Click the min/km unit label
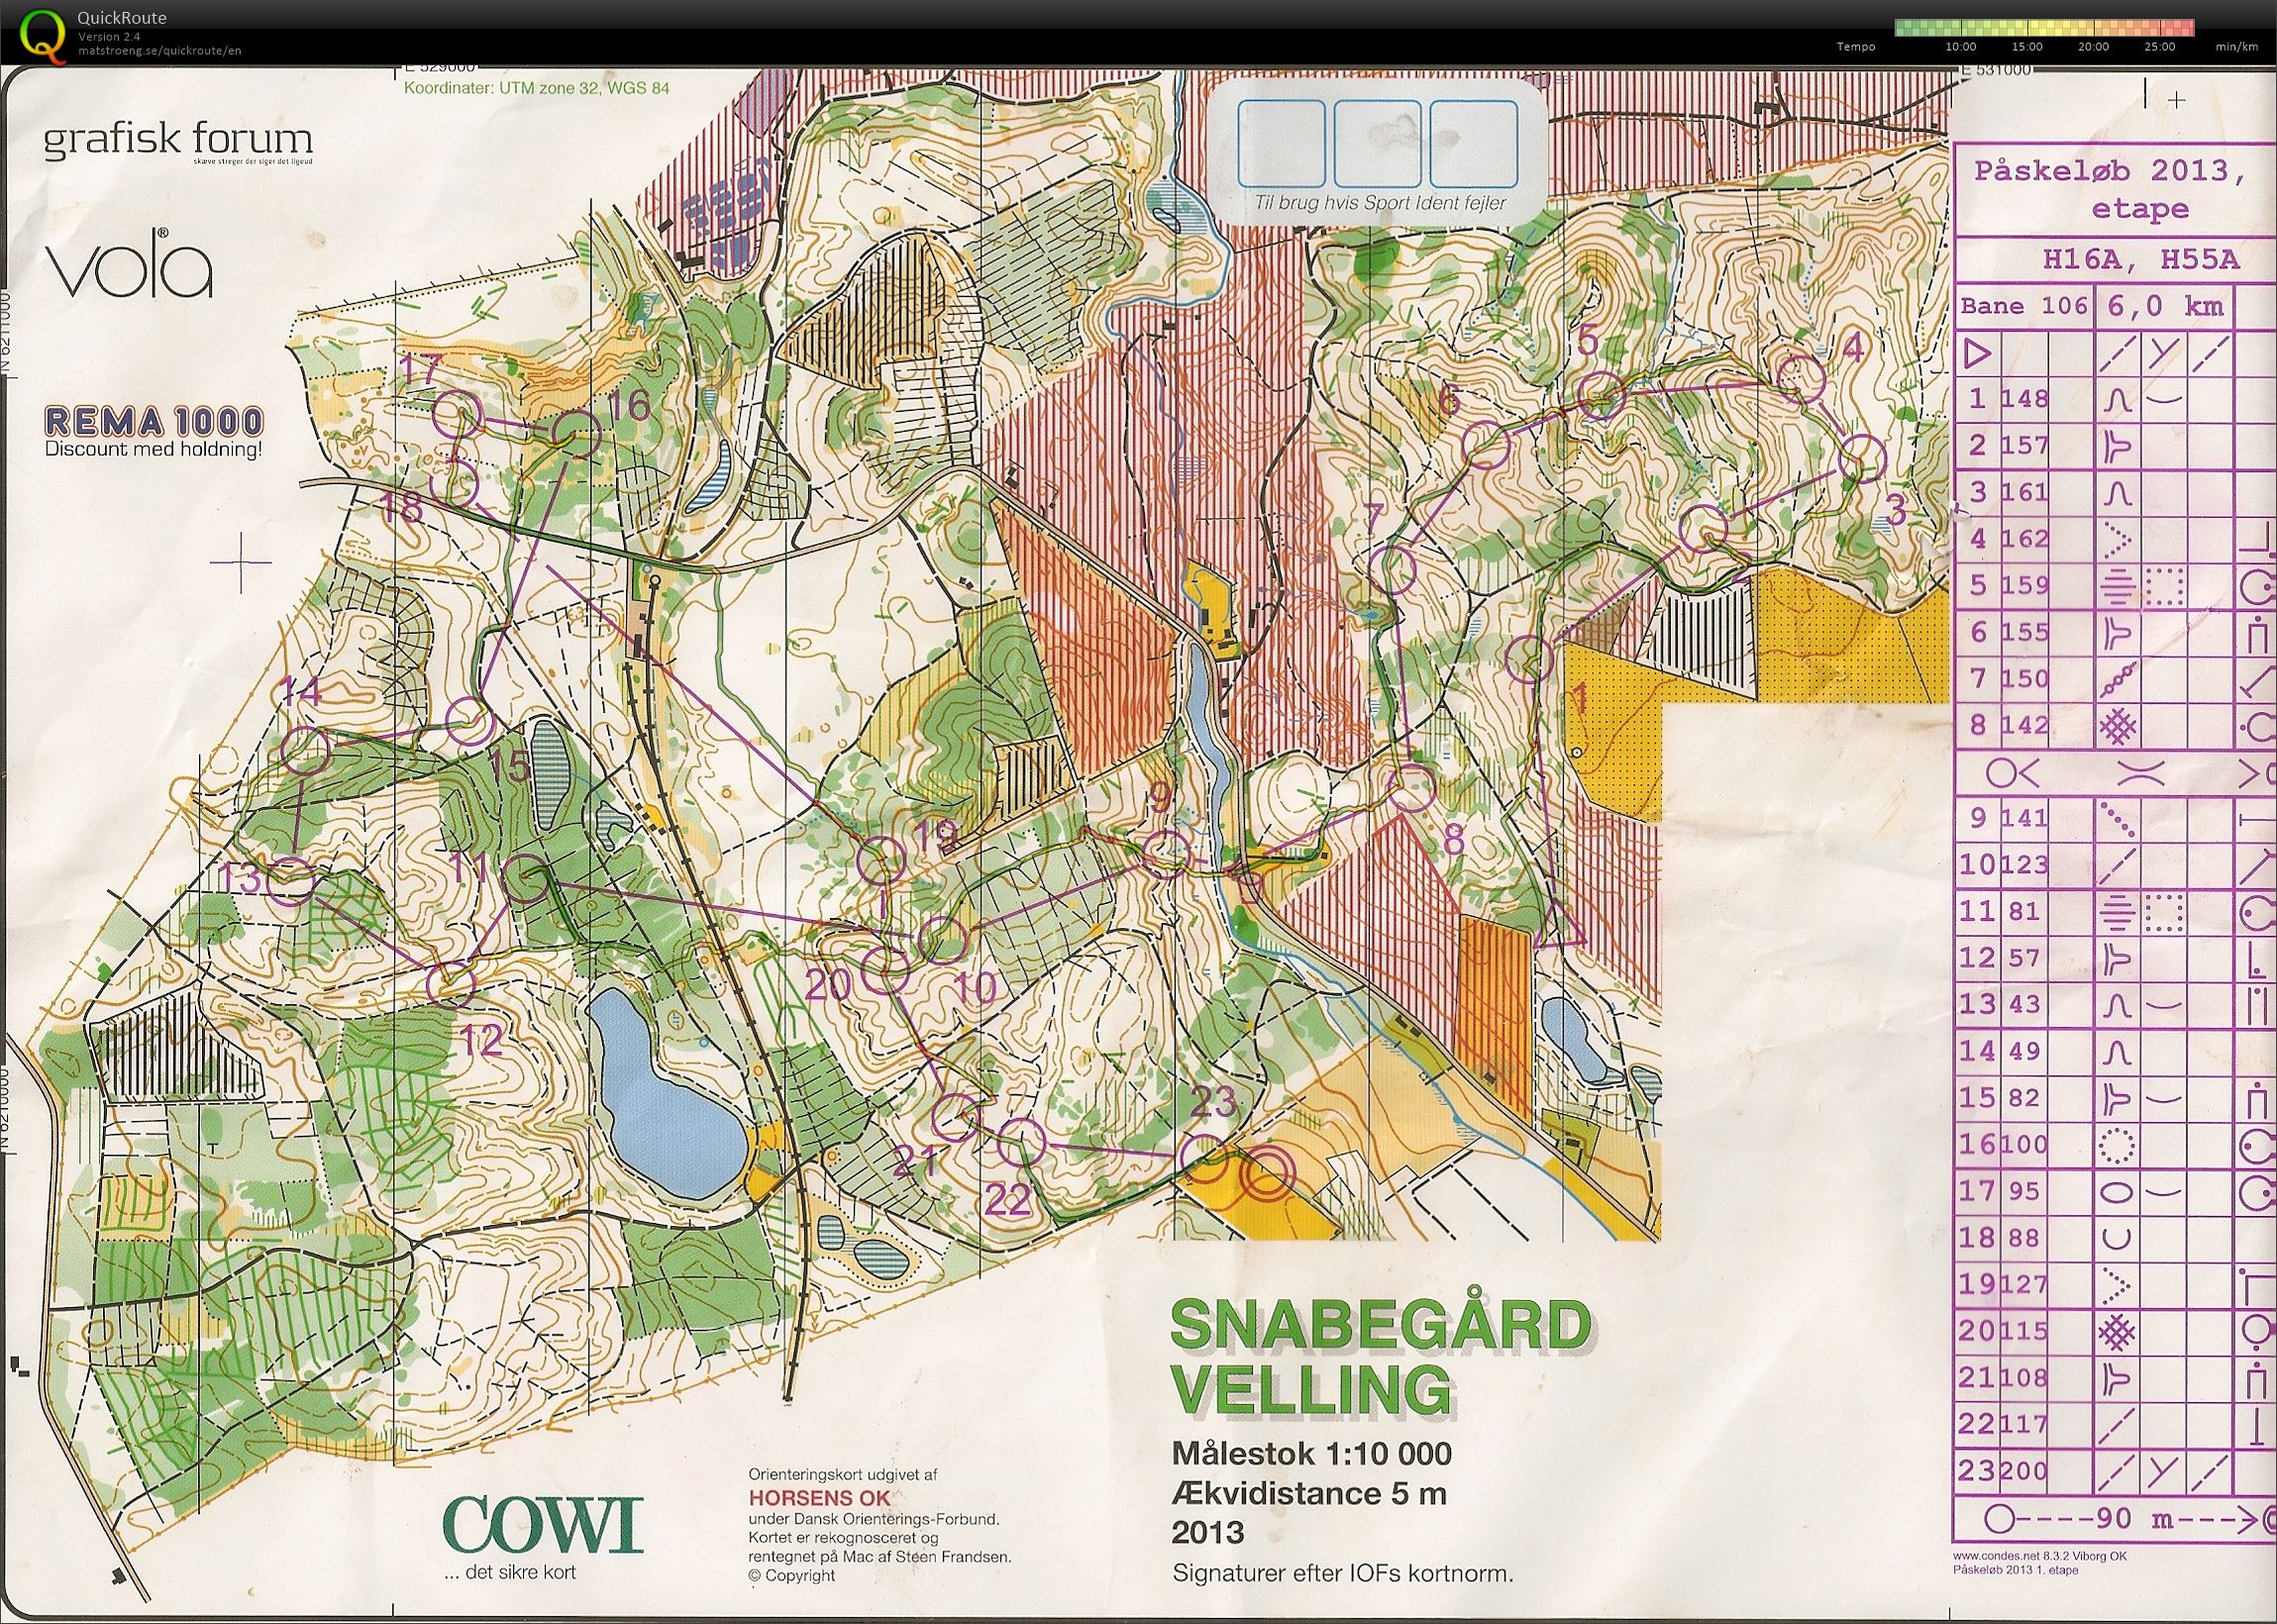The height and width of the screenshot is (1624, 2277). pyautogui.click(x=2237, y=47)
